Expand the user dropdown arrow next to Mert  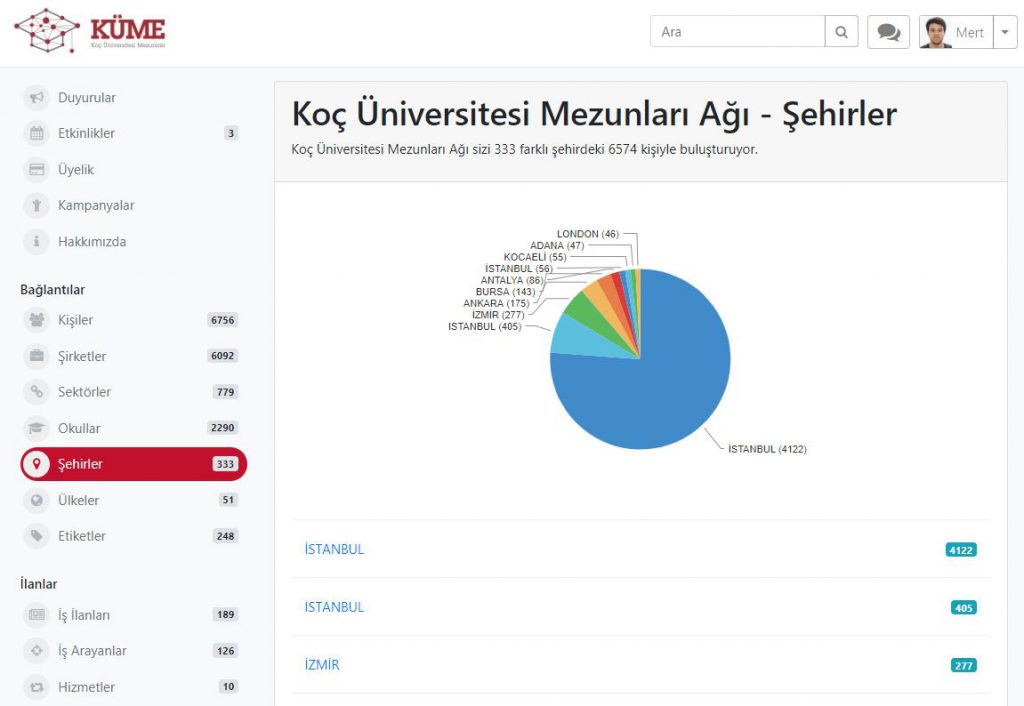pos(1005,32)
